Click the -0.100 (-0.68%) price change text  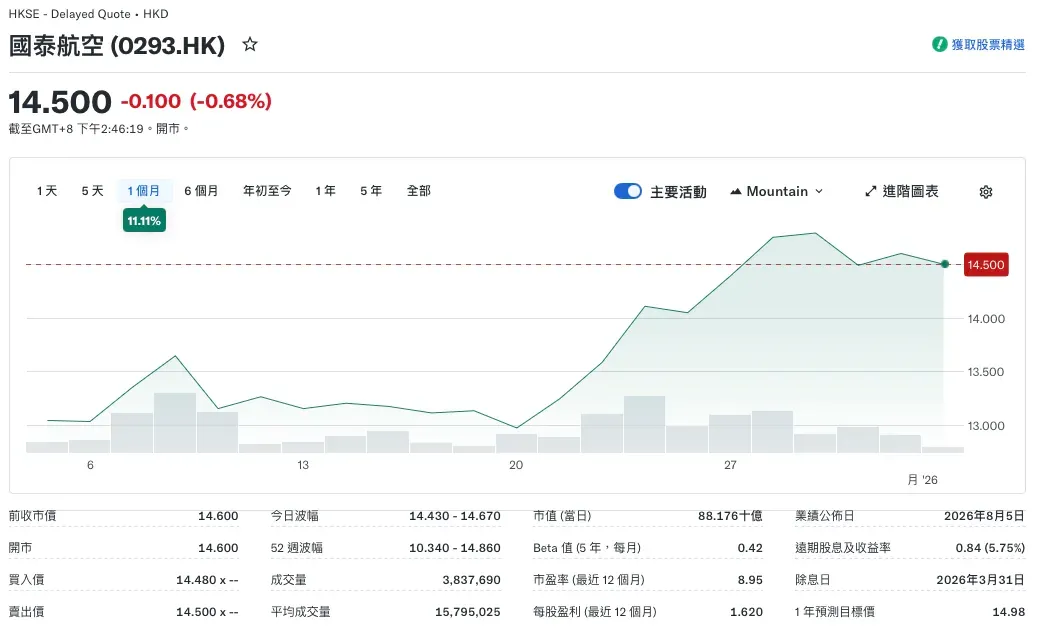tap(196, 101)
